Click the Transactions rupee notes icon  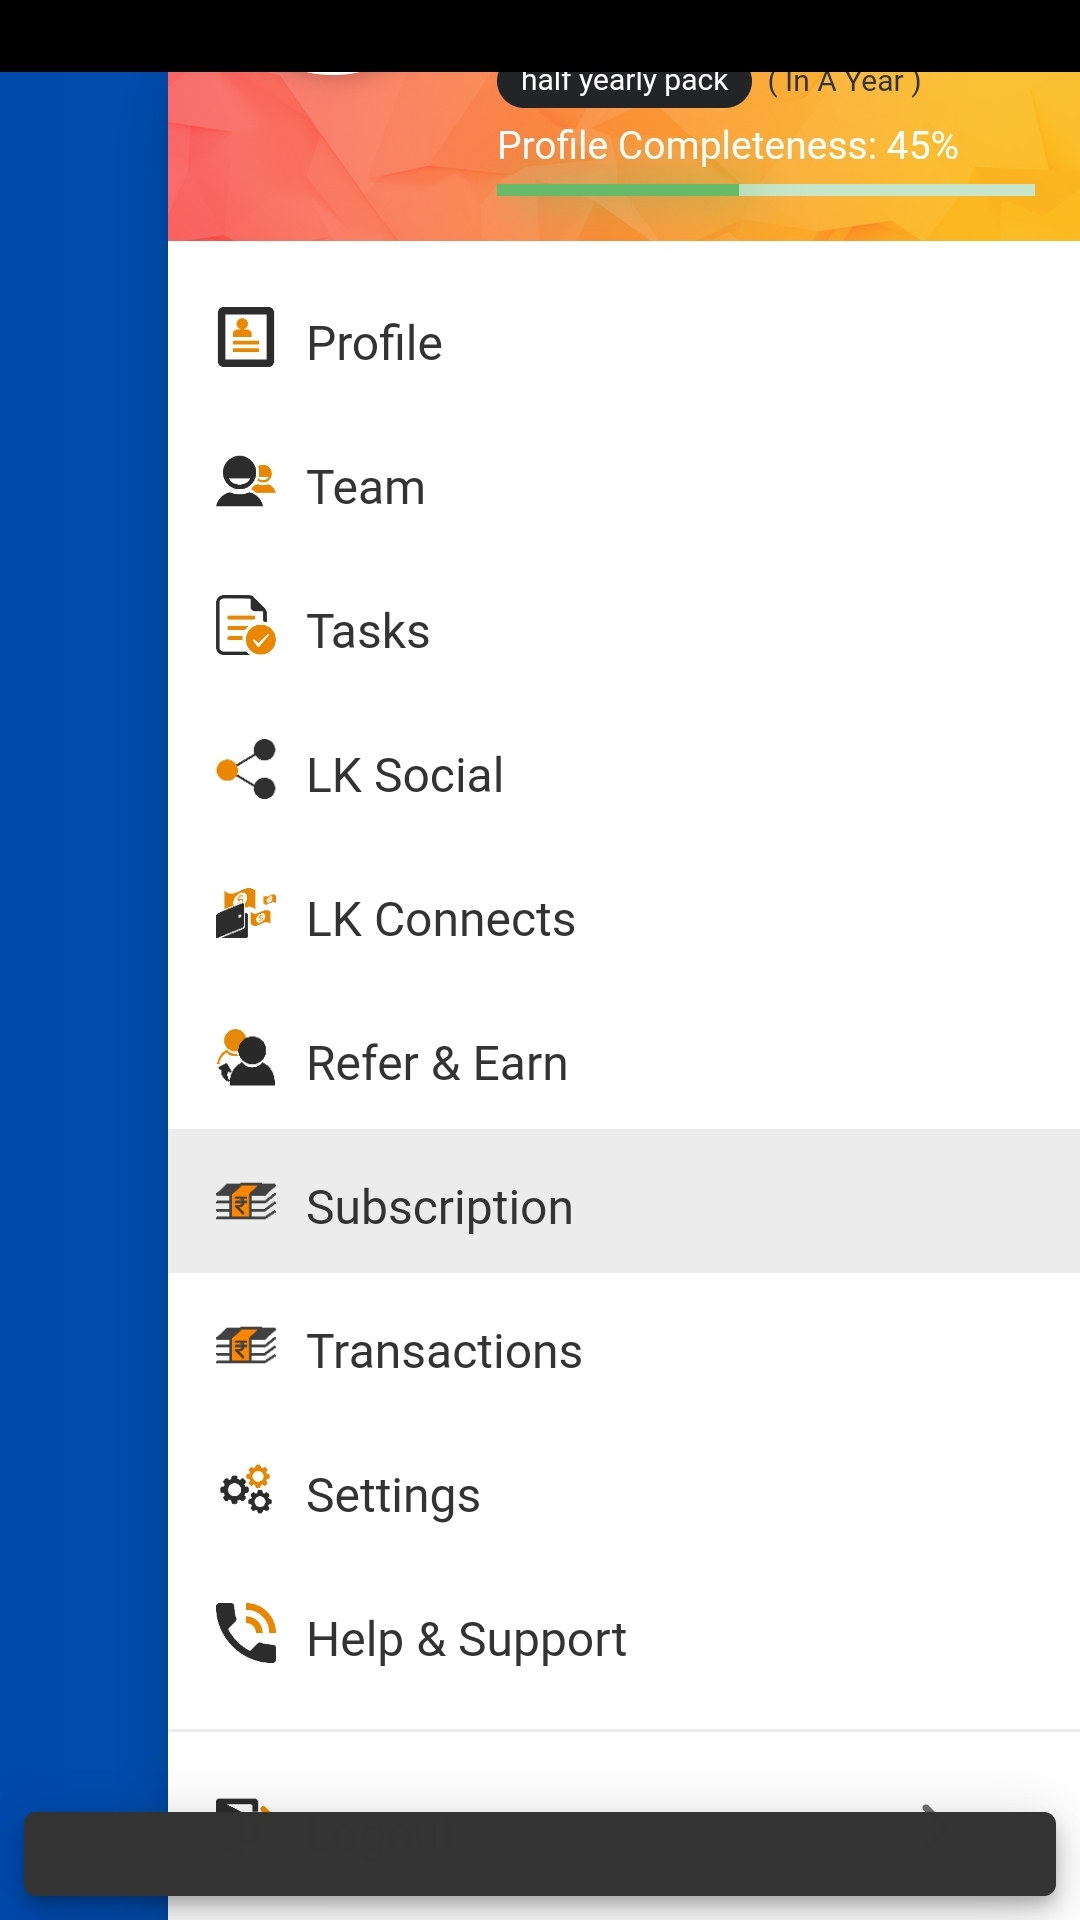(246, 1346)
